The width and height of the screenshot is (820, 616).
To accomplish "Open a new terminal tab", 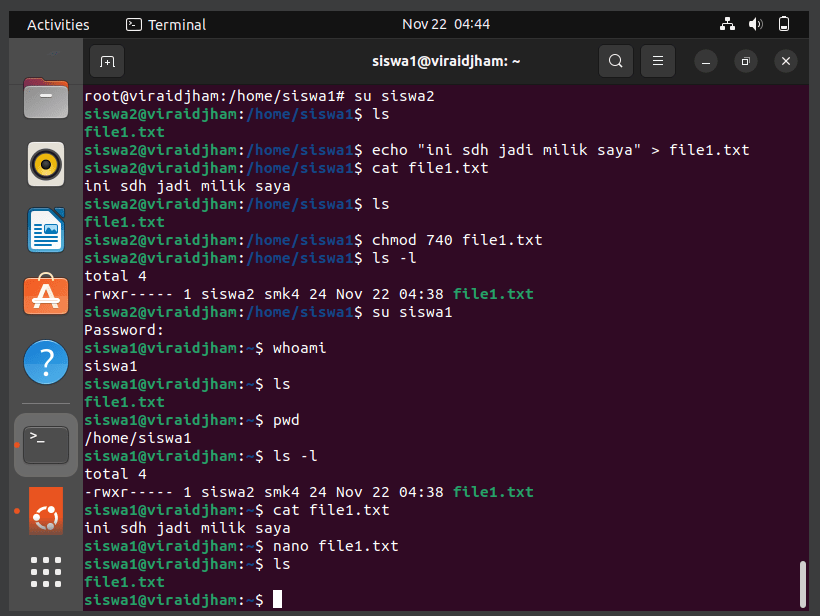I will click(107, 62).
